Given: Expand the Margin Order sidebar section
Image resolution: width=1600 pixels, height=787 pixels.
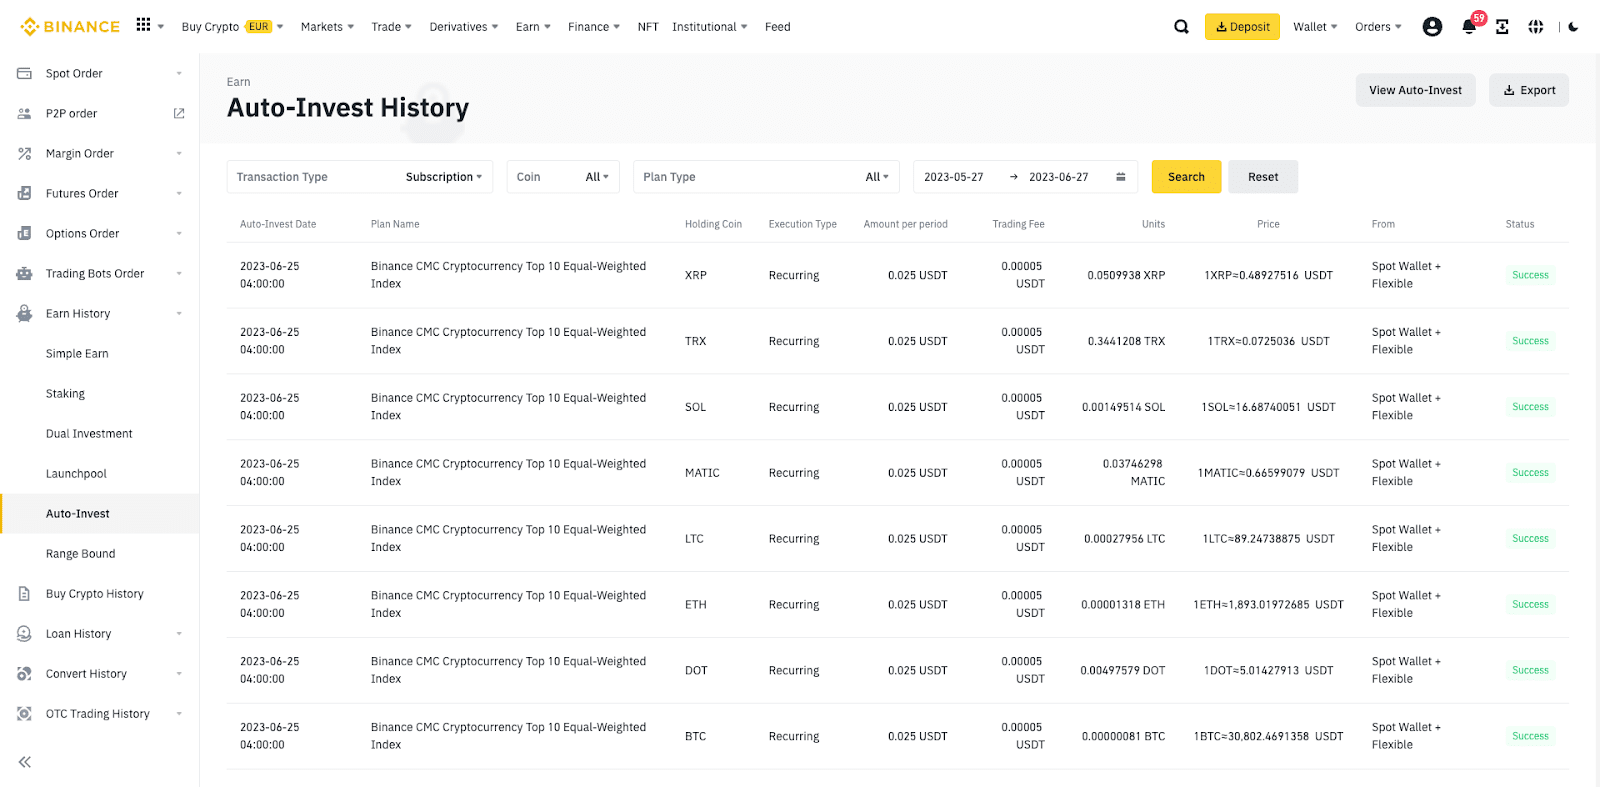Looking at the screenshot, I should [179, 153].
